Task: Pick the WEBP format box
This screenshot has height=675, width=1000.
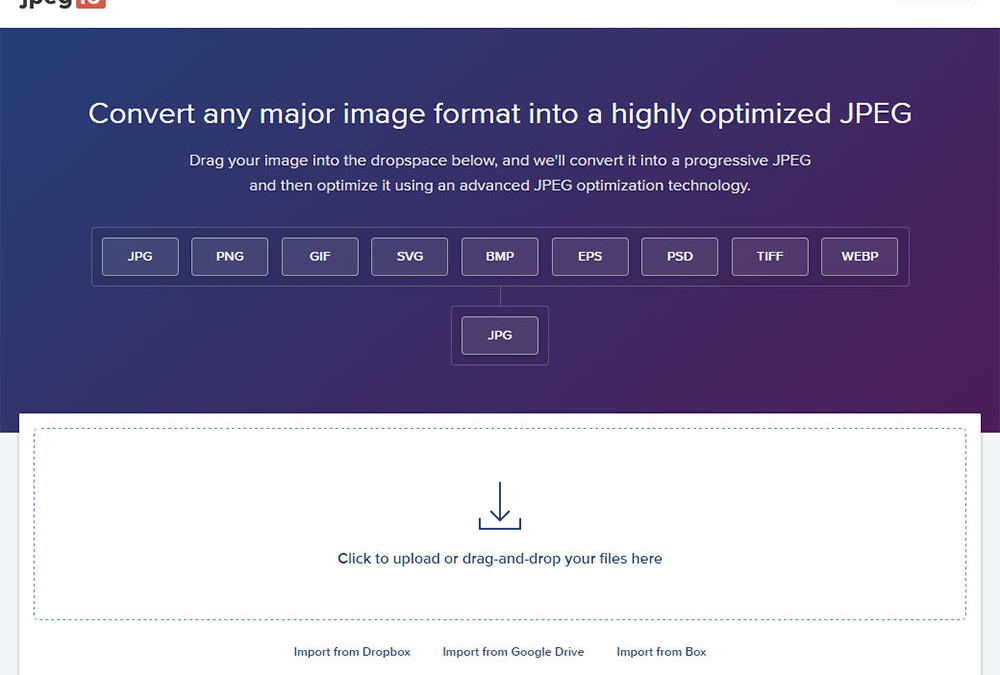Action: (x=859, y=256)
